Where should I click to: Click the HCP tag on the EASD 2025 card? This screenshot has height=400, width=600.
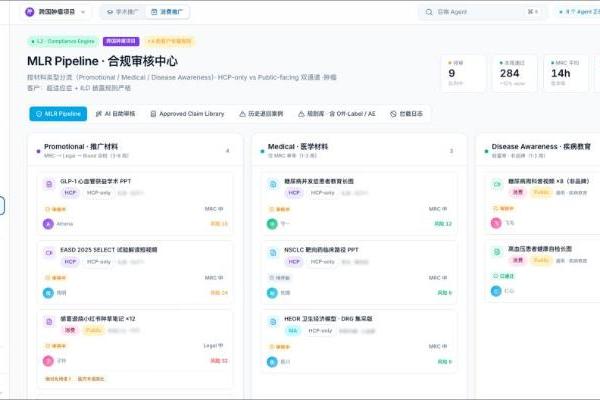coord(70,262)
